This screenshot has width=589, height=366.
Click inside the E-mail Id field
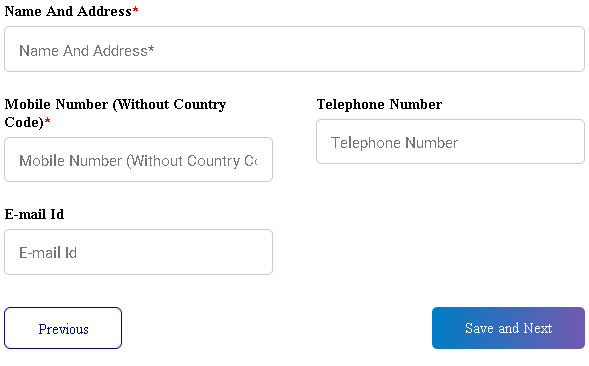click(x=138, y=252)
